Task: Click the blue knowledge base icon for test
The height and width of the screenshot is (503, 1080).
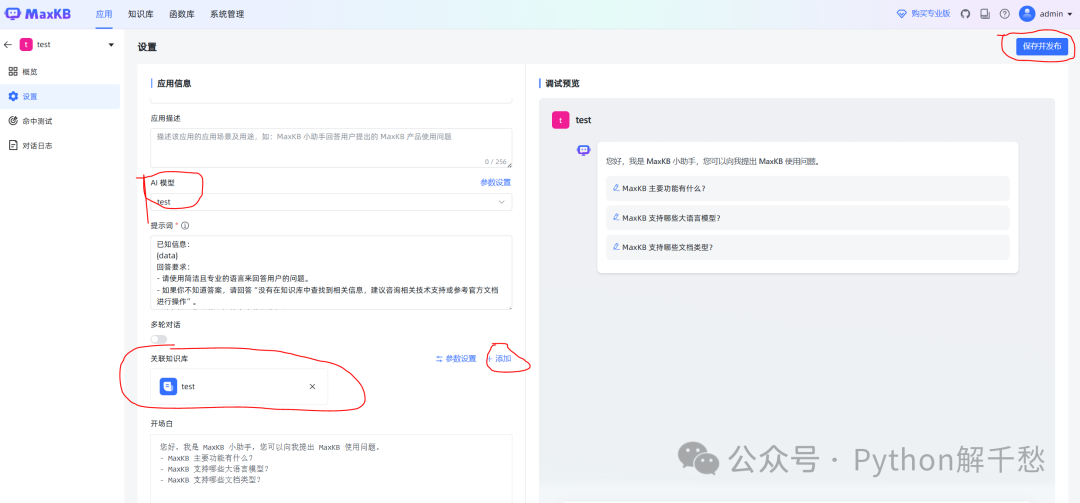Action: [x=169, y=387]
